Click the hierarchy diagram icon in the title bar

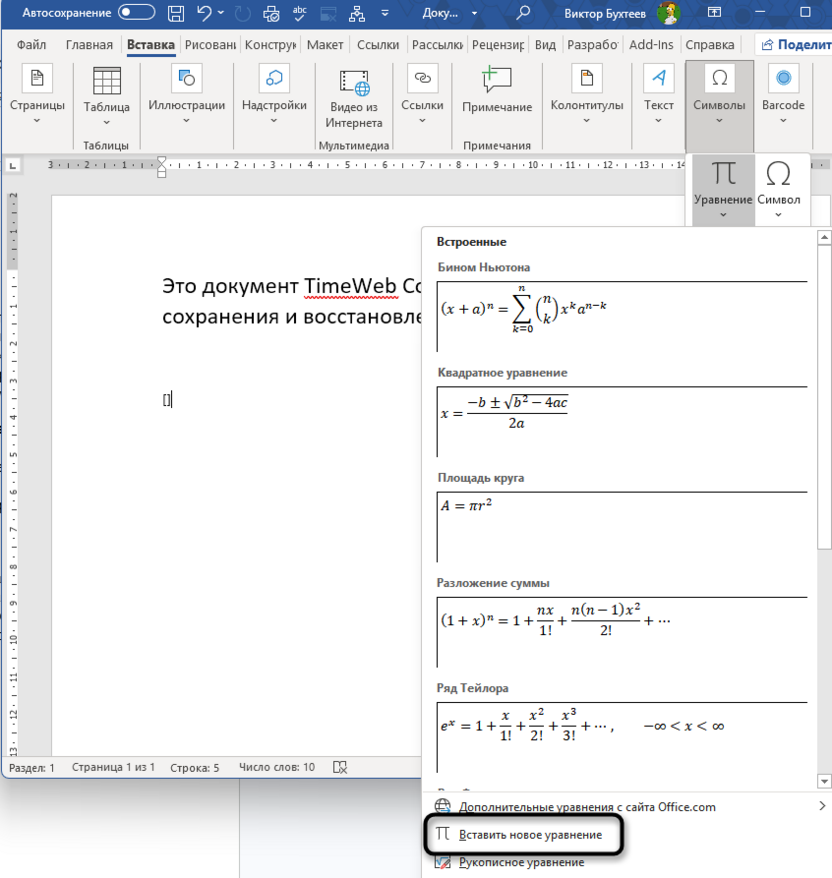(x=357, y=13)
